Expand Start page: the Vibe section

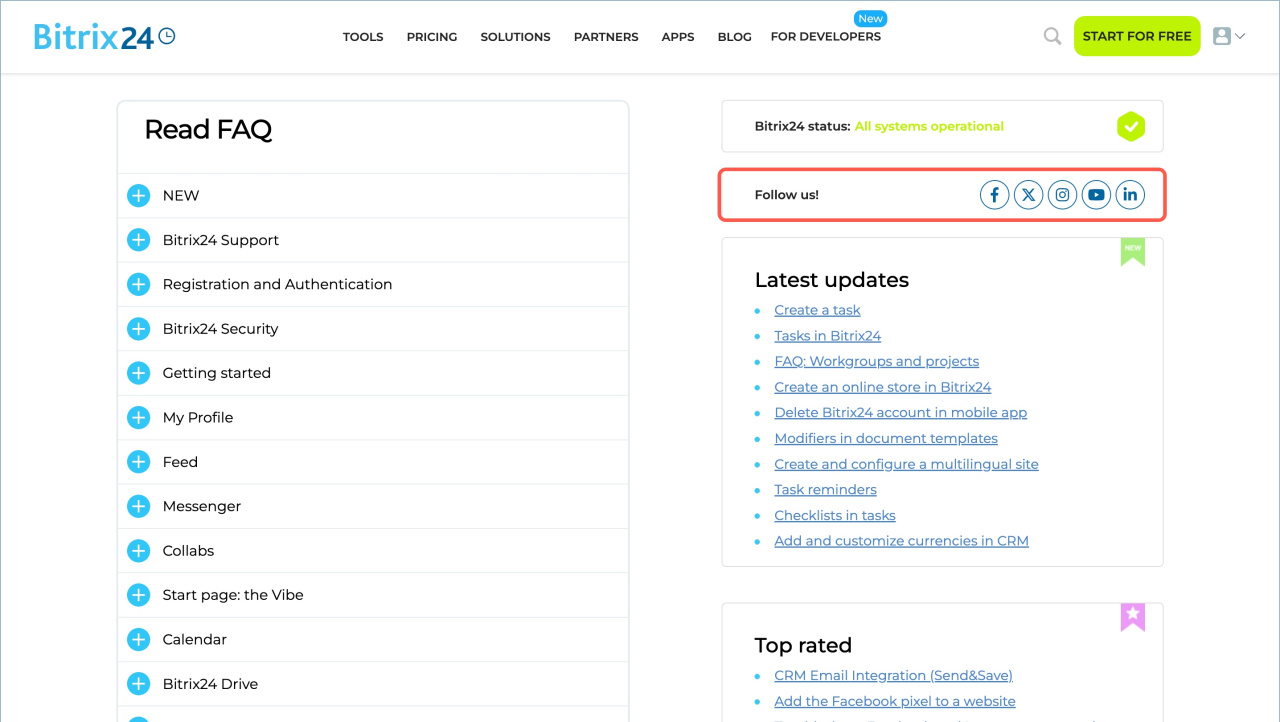[138, 595]
